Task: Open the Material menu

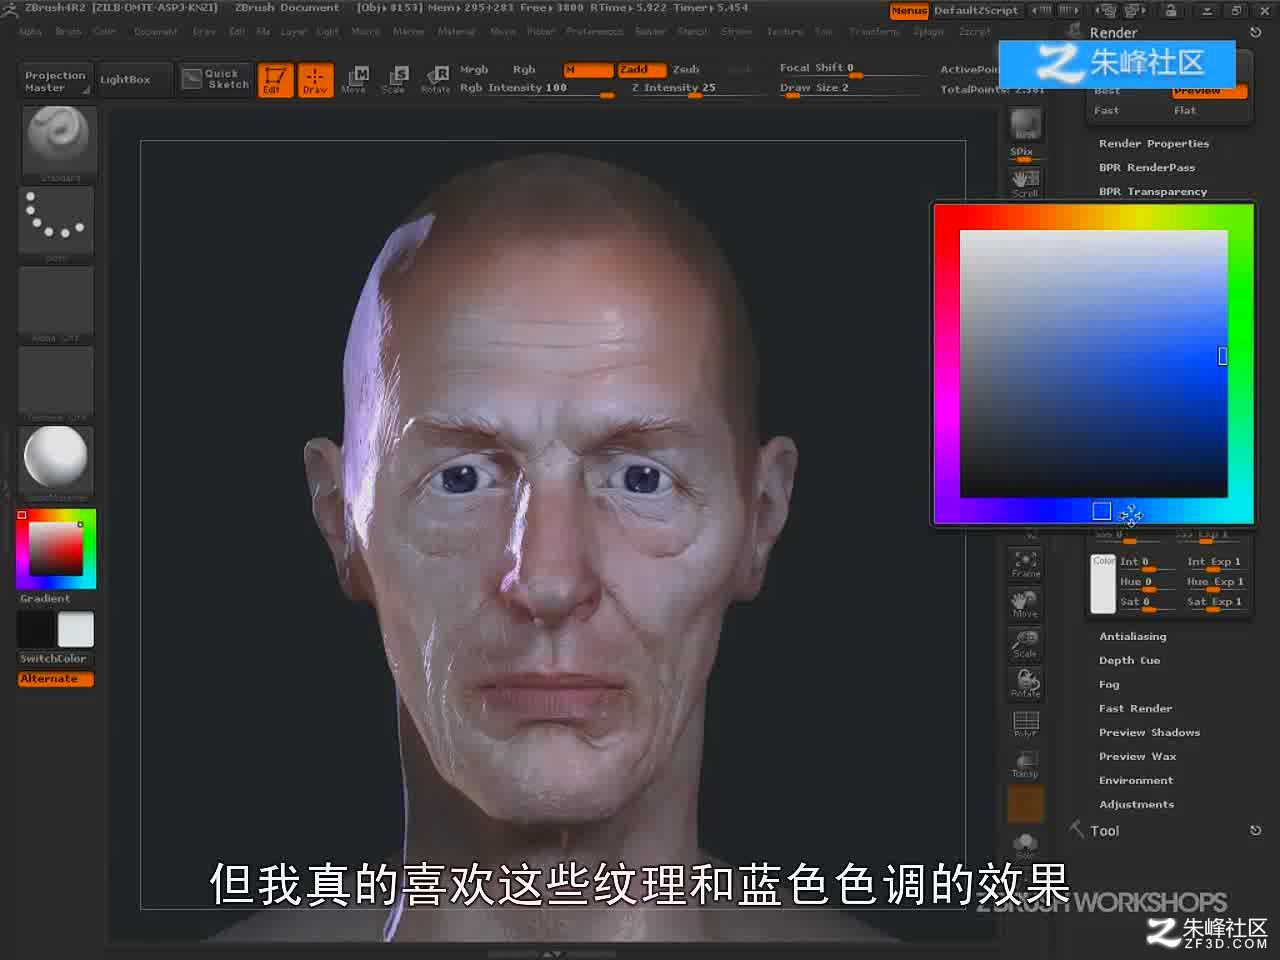Action: (x=456, y=32)
